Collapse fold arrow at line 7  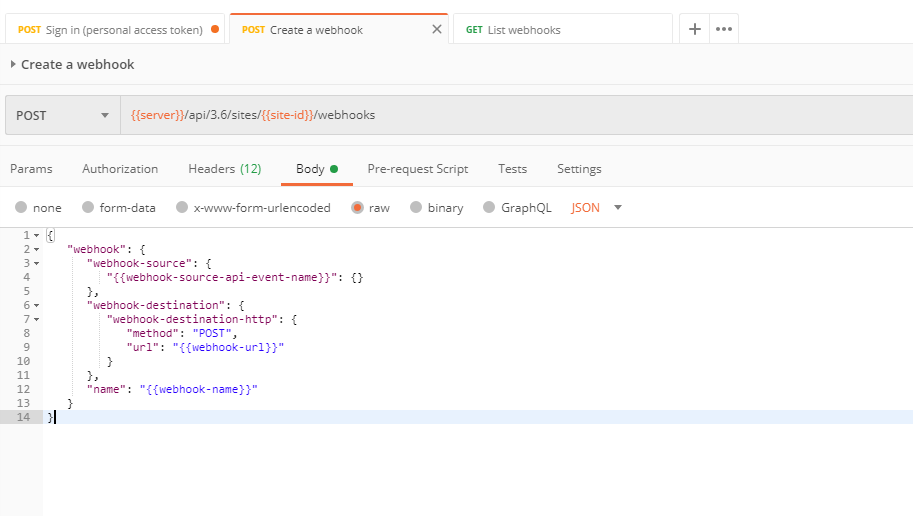[x=37, y=319]
